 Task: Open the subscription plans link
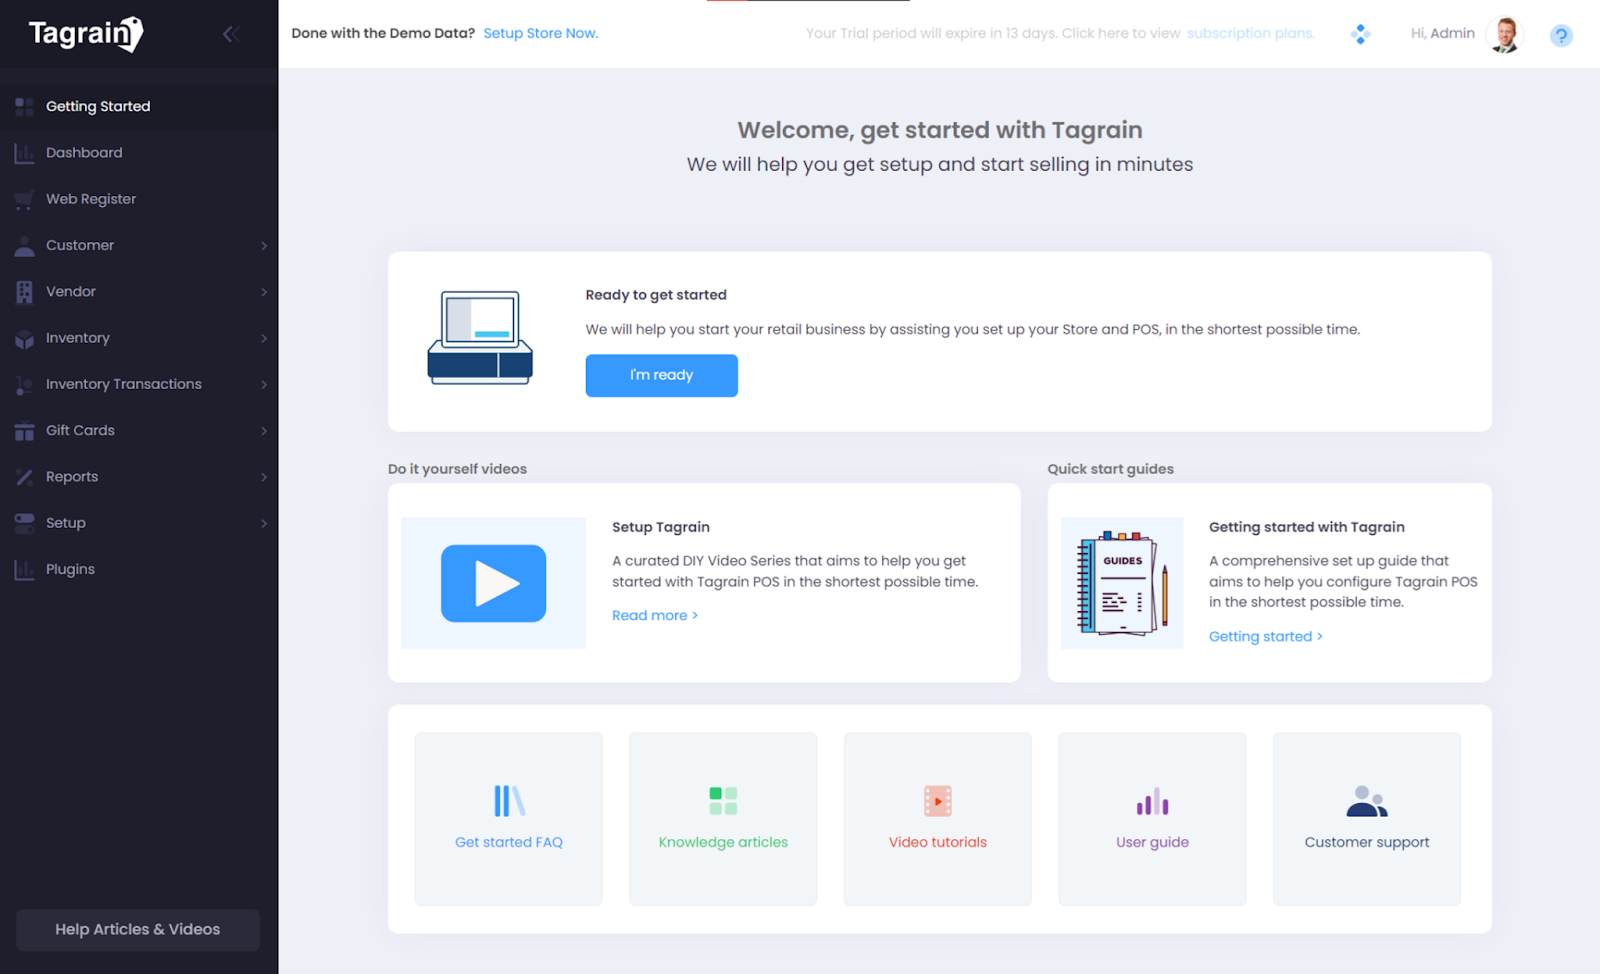click(x=1251, y=33)
